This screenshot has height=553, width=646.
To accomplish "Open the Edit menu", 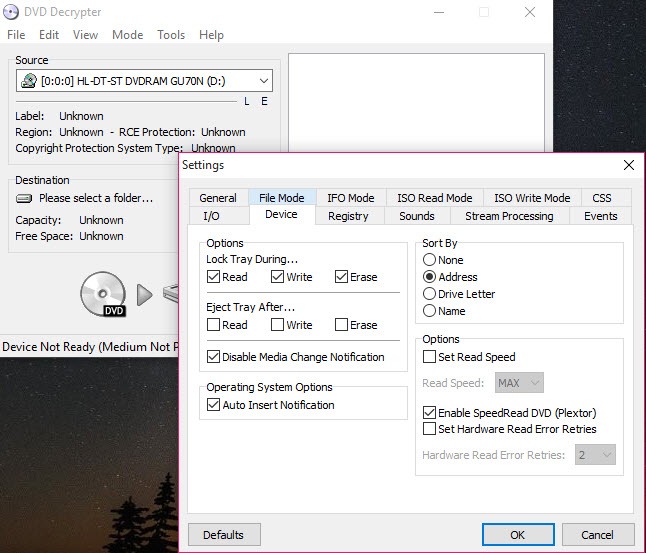I will click(49, 35).
